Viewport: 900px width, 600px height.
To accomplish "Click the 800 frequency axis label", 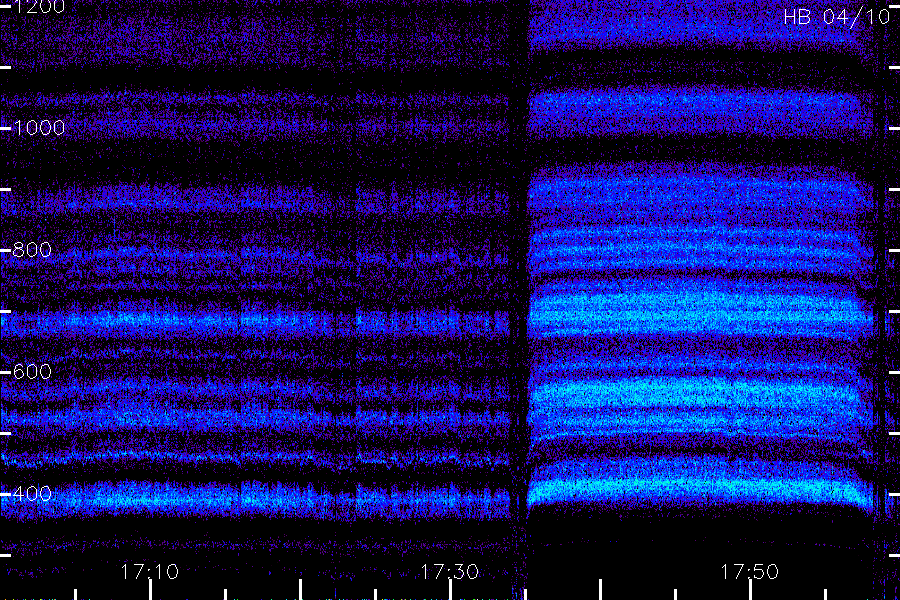I will click(32, 250).
